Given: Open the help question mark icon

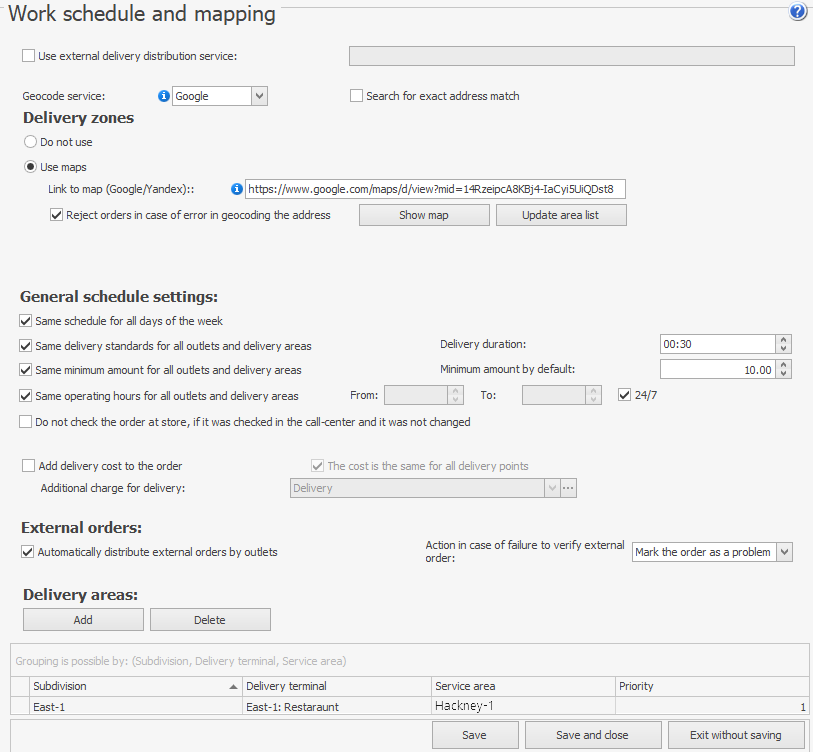Looking at the screenshot, I should (x=797, y=12).
